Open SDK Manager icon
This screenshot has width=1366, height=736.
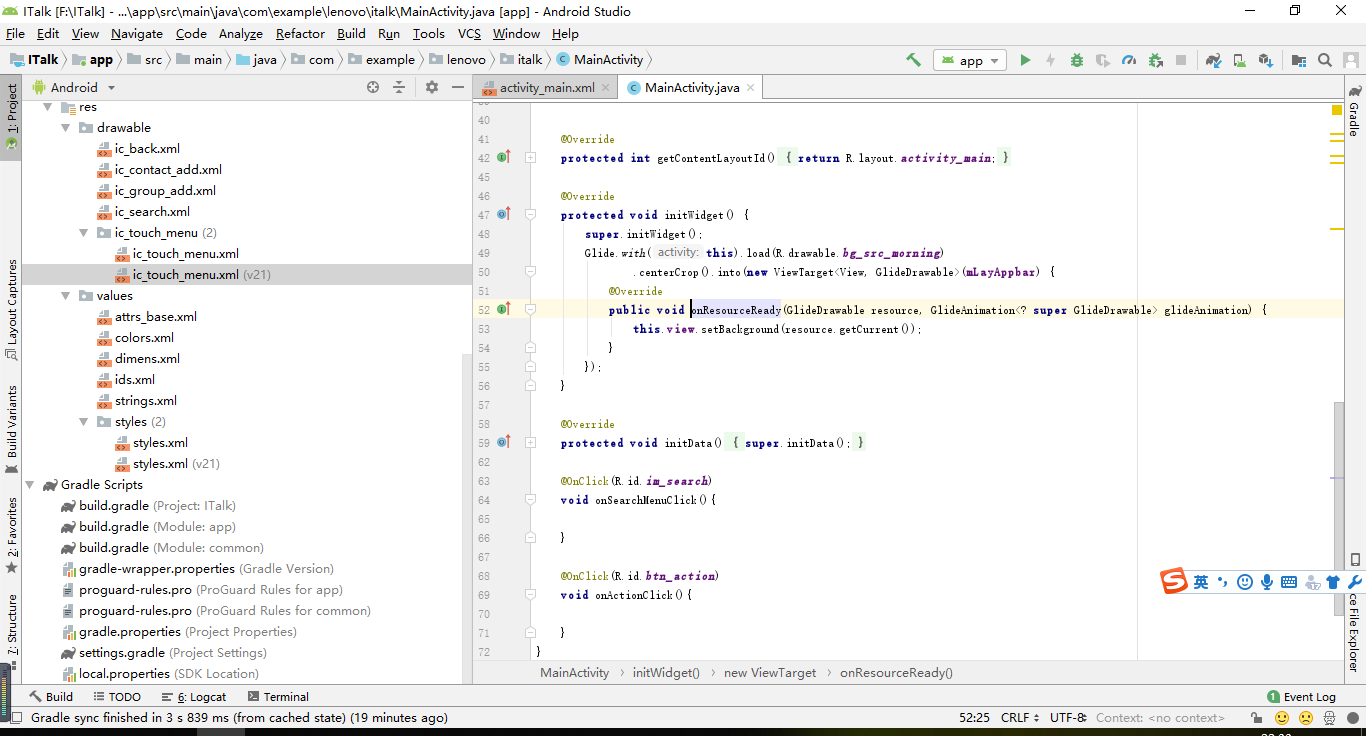[1265, 60]
